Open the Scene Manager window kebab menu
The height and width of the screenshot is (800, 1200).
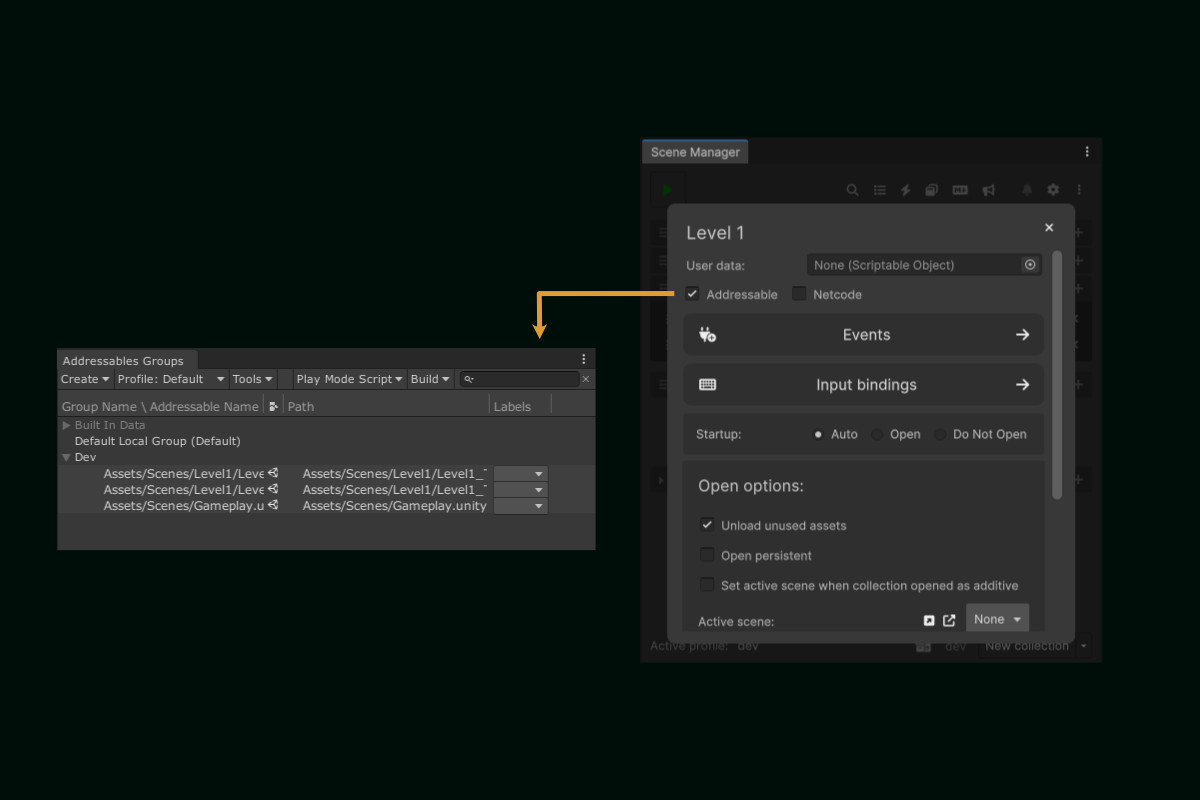[1087, 152]
